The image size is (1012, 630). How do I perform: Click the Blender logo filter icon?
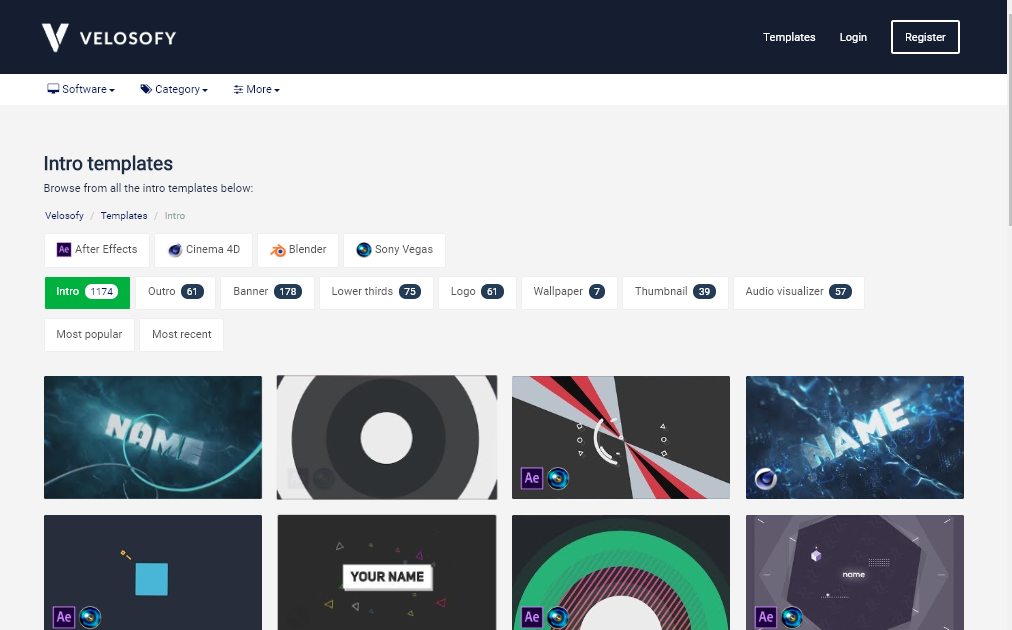(278, 250)
